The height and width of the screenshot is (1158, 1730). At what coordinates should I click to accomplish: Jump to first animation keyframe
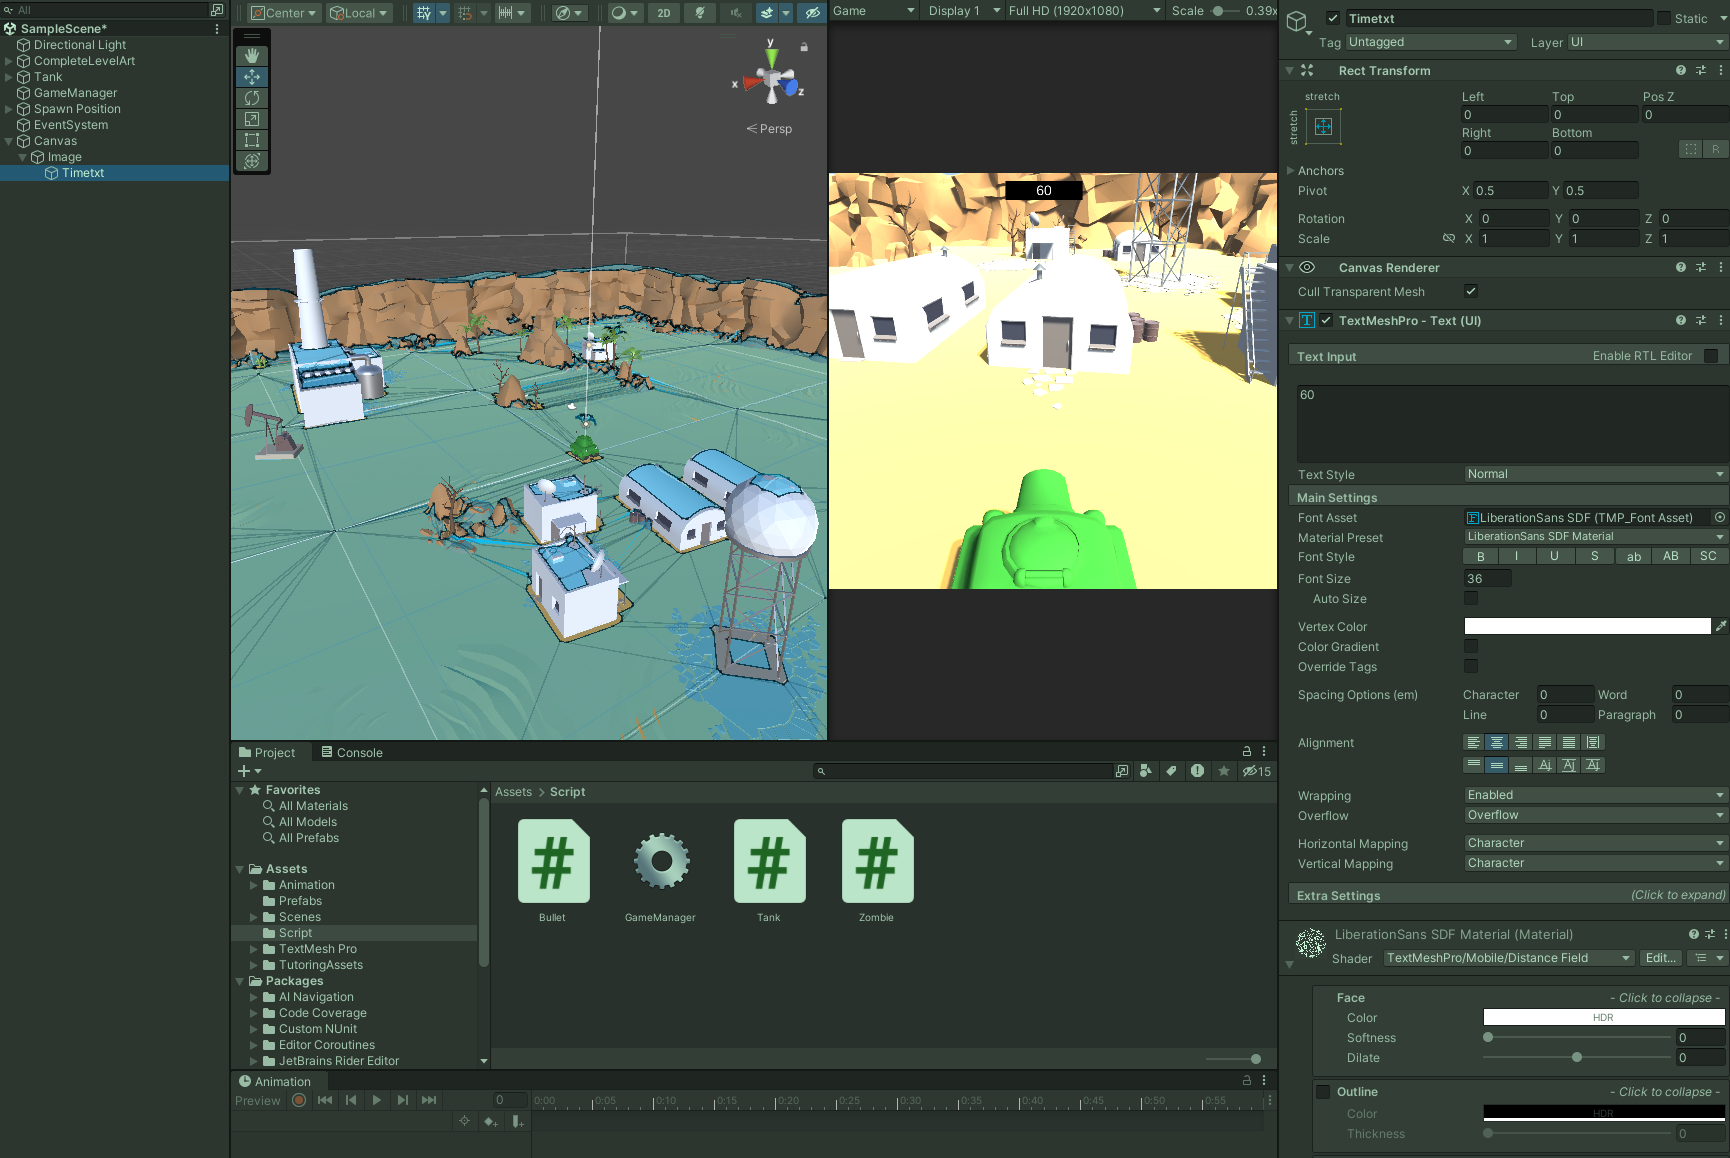point(325,1100)
